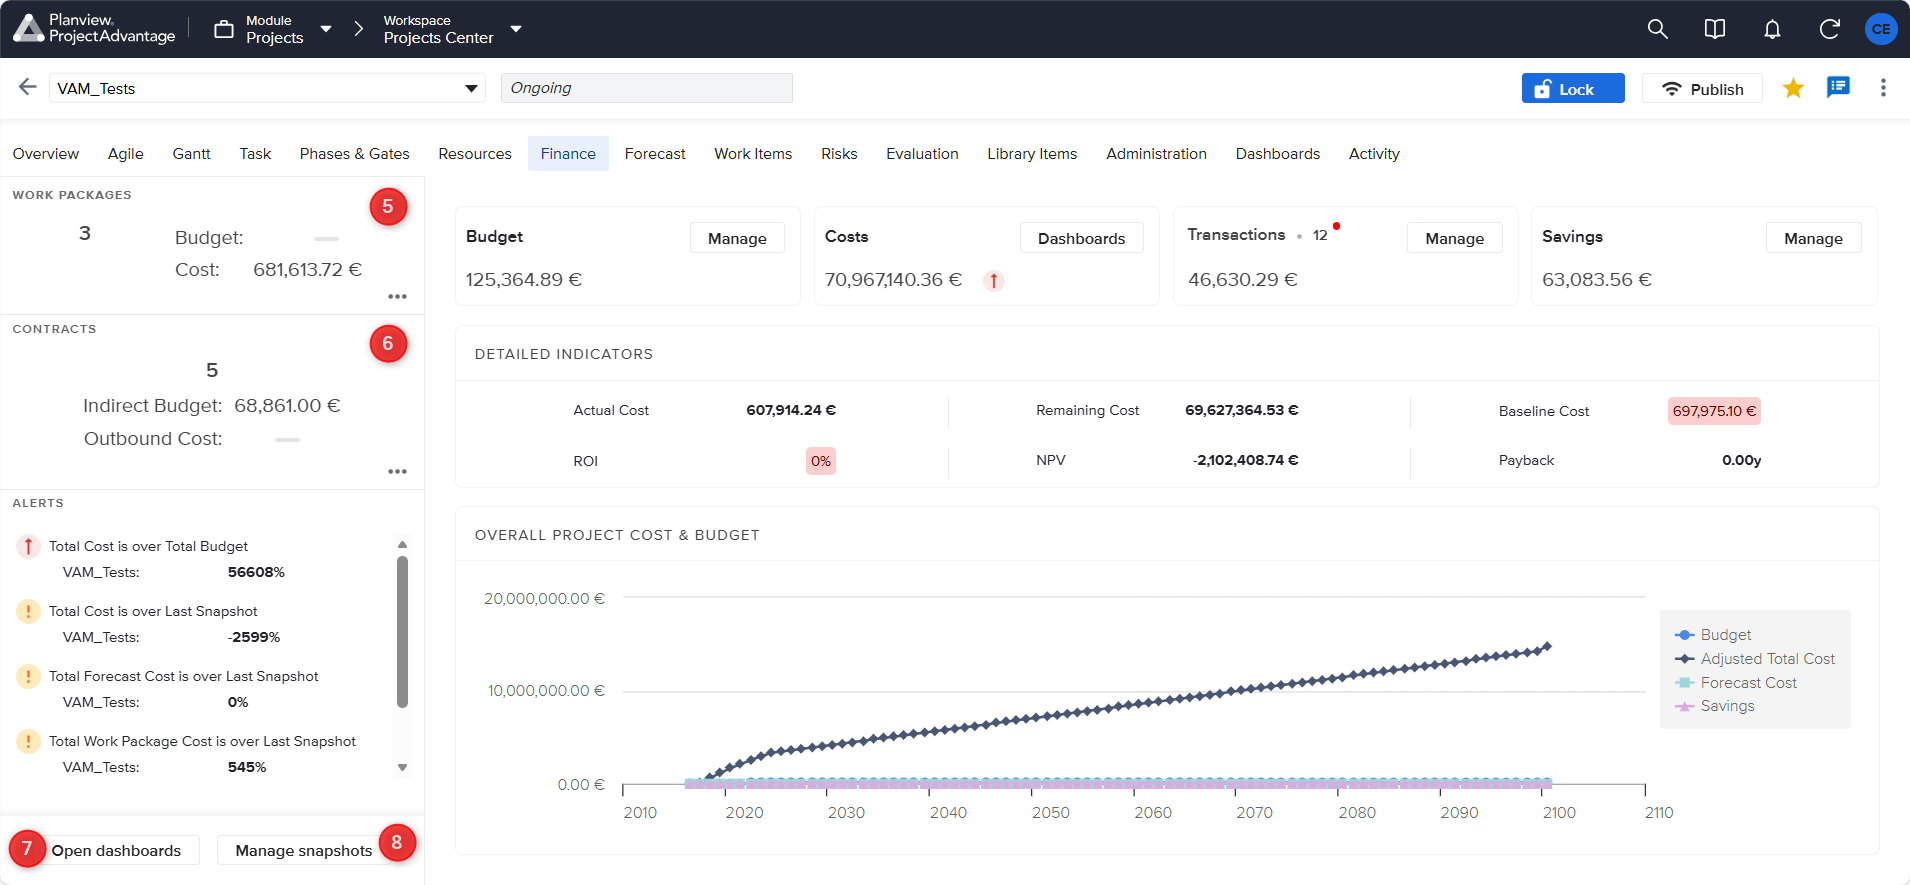
Task: Switch to the Phases & Gates tab
Action: pyautogui.click(x=354, y=154)
